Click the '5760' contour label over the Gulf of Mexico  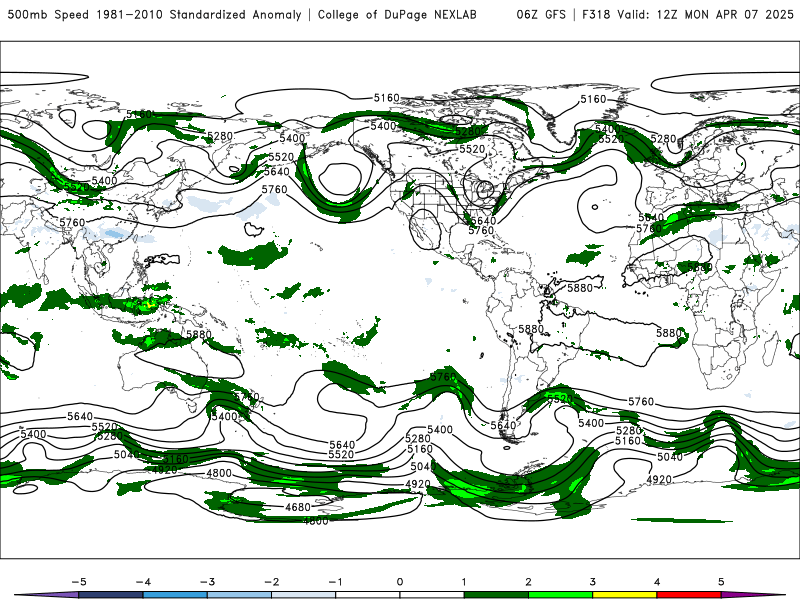point(481,231)
